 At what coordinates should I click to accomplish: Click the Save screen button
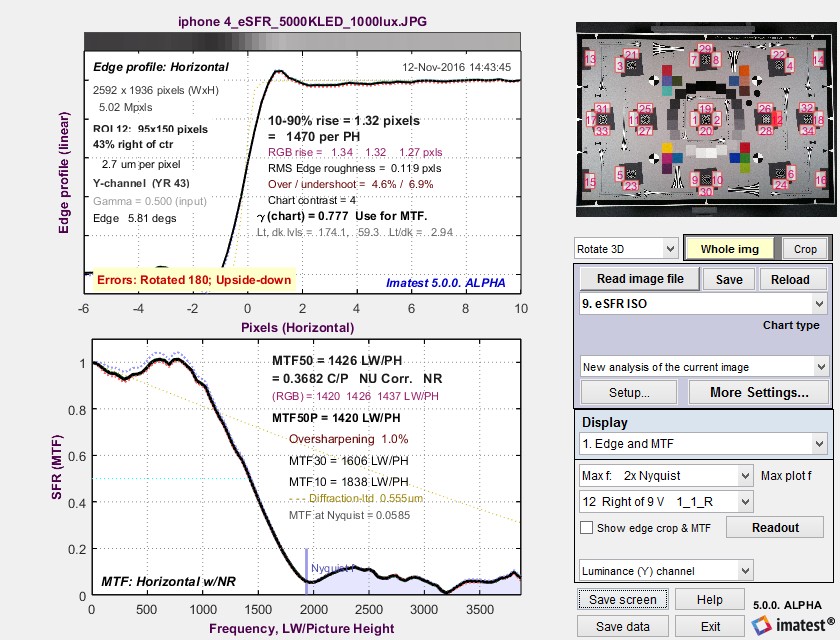[x=622, y=599]
